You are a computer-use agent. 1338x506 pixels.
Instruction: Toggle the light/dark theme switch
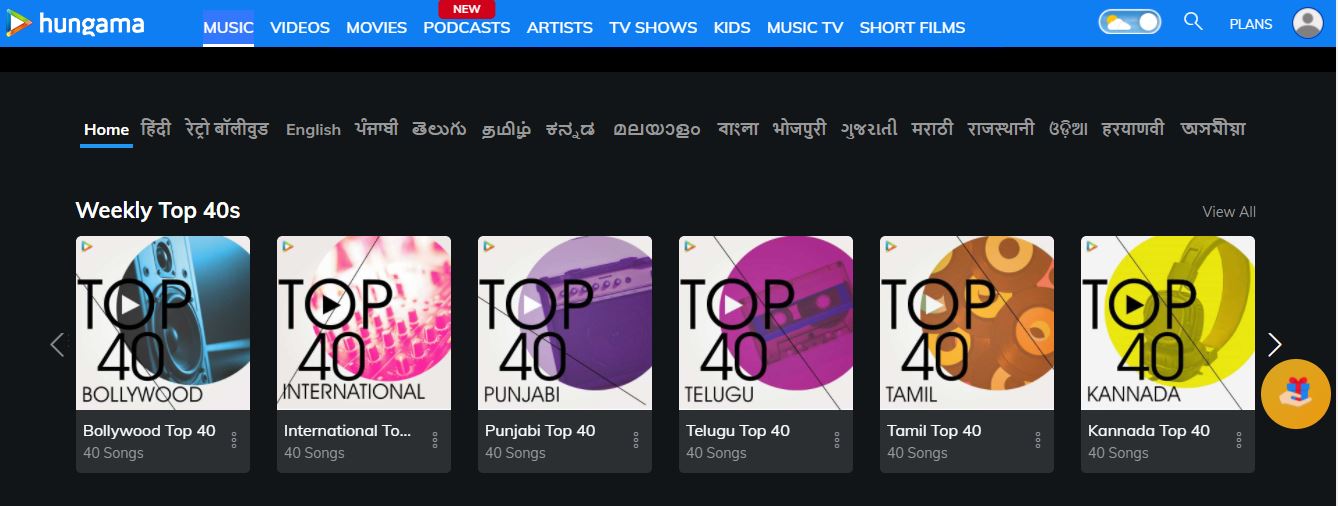(1130, 21)
